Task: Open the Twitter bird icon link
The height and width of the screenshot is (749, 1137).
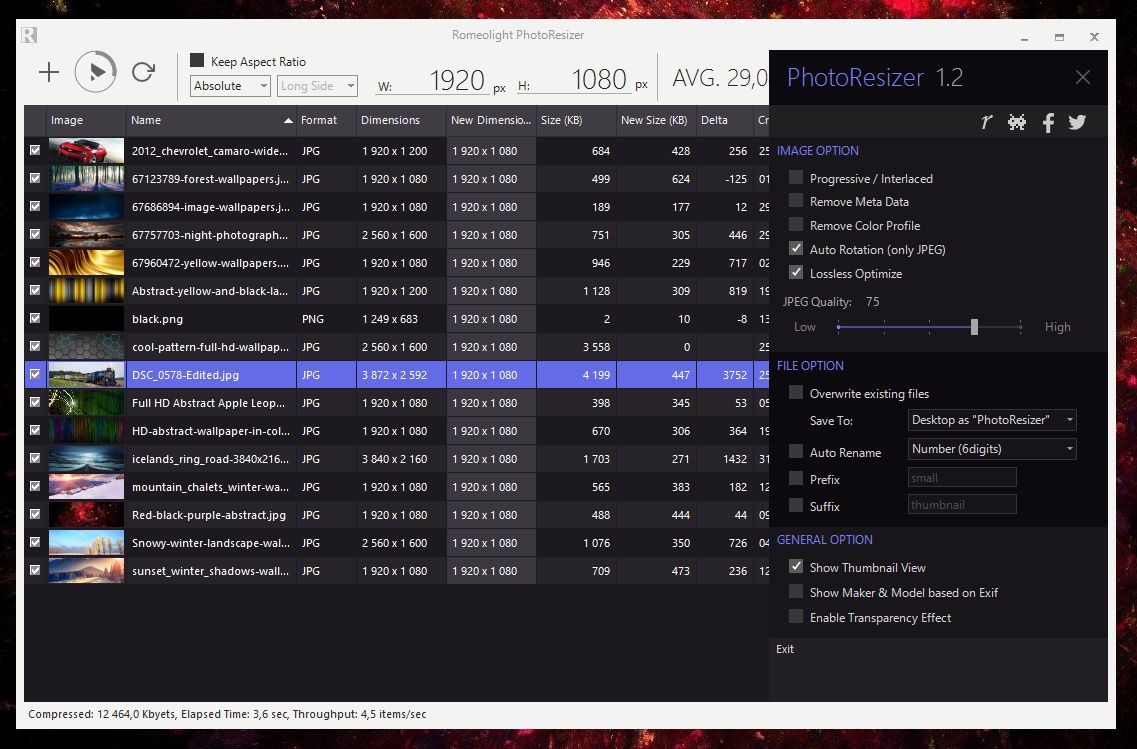Action: [1078, 122]
